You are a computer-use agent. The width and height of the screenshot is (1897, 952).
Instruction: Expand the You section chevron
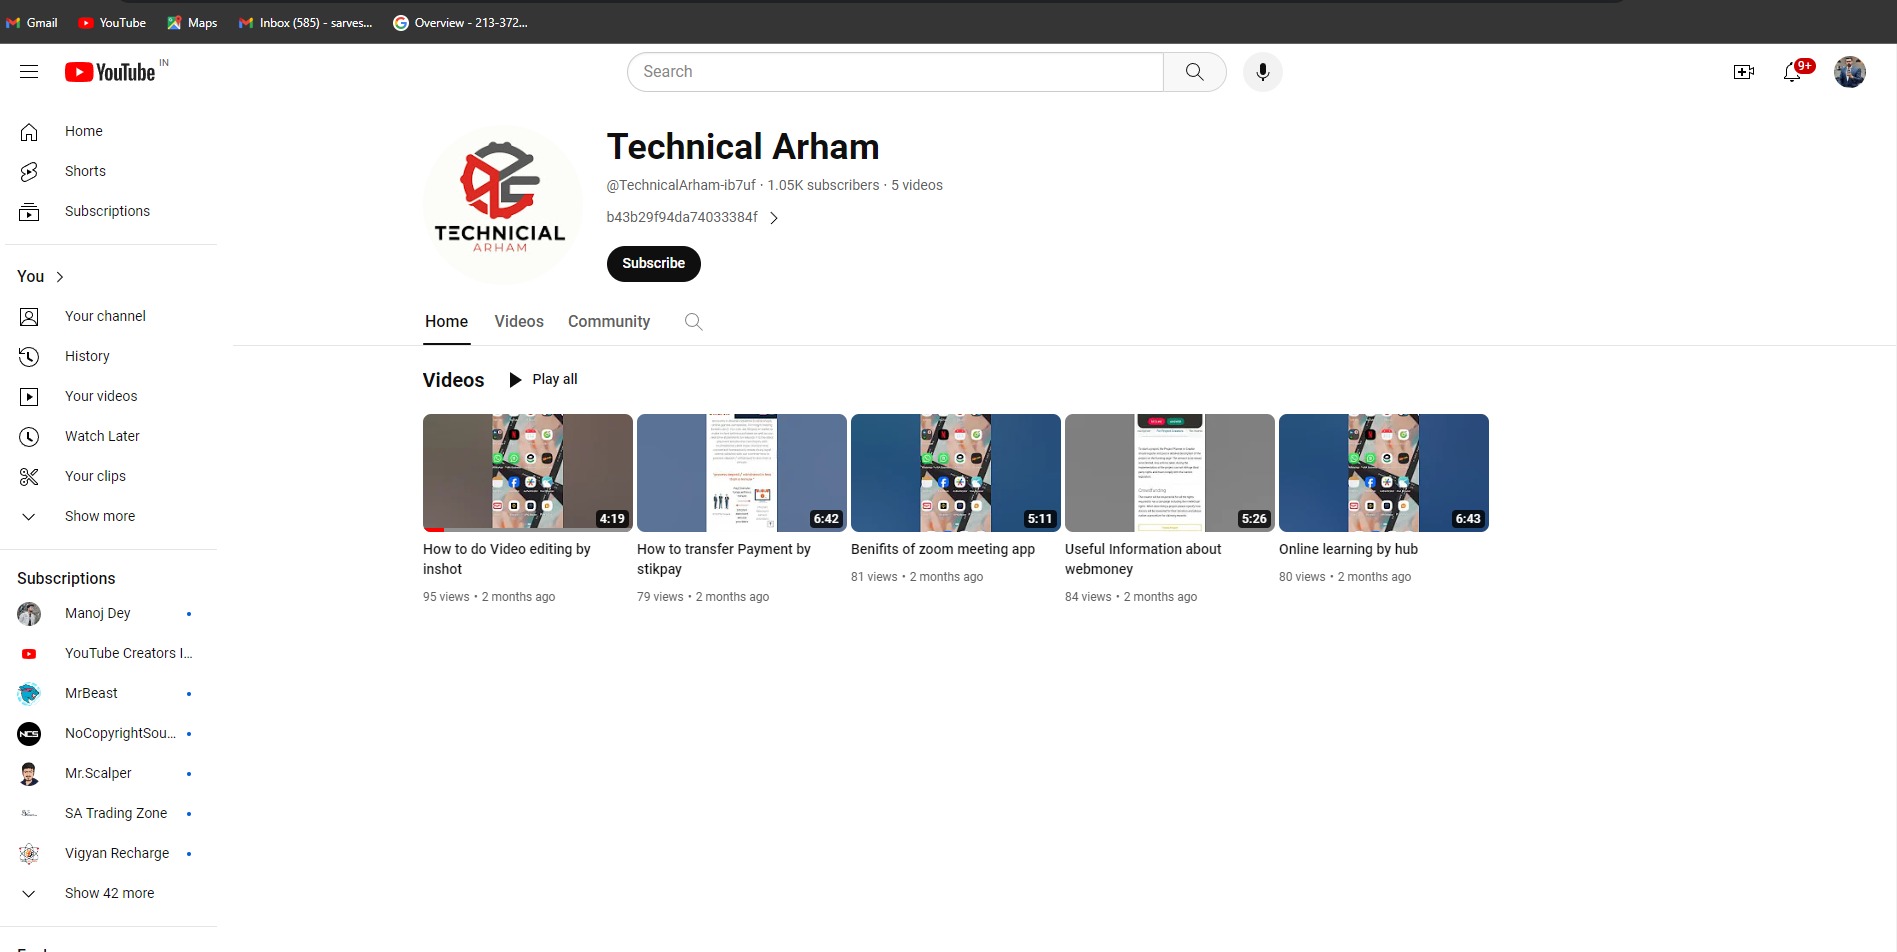(x=60, y=277)
